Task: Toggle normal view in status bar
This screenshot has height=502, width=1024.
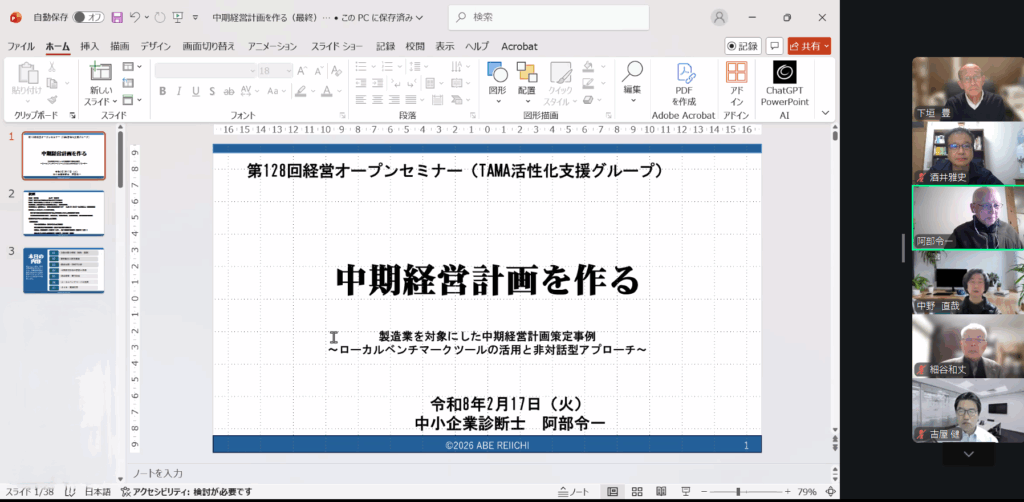Action: pyautogui.click(x=612, y=492)
